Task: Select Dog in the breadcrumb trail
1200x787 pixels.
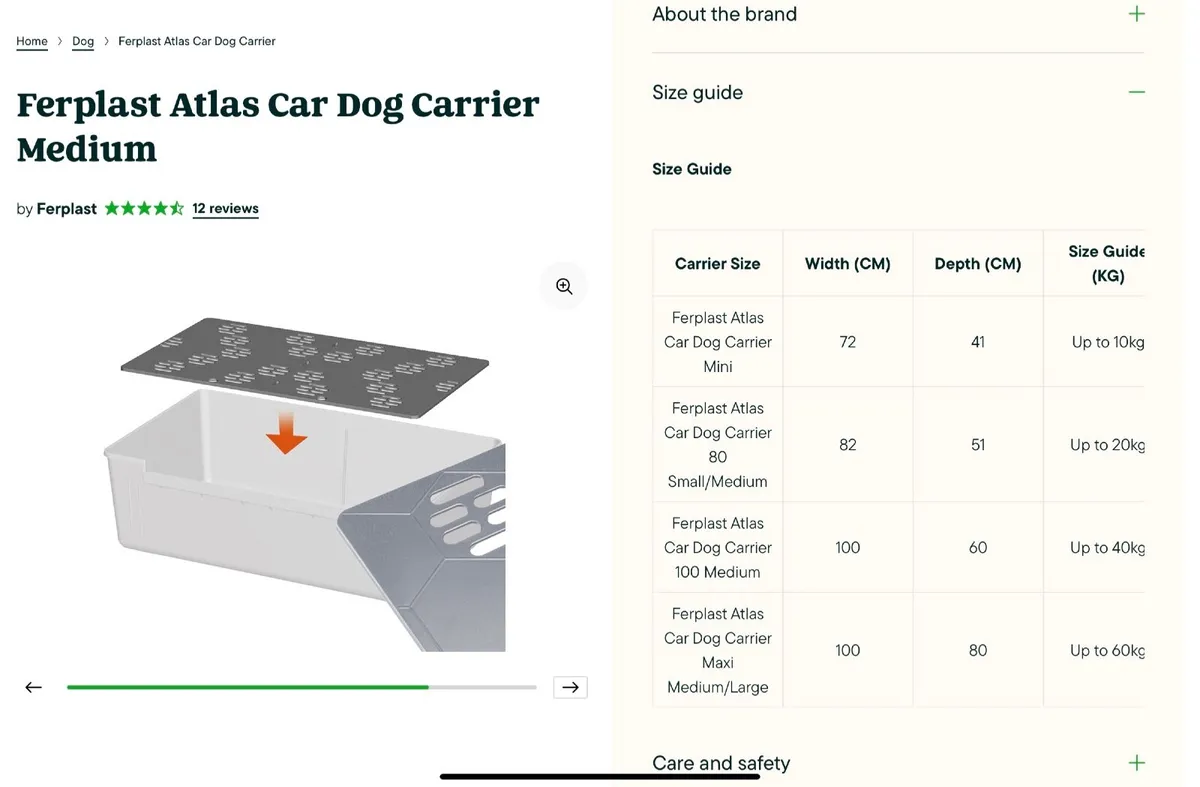Action: tap(83, 41)
